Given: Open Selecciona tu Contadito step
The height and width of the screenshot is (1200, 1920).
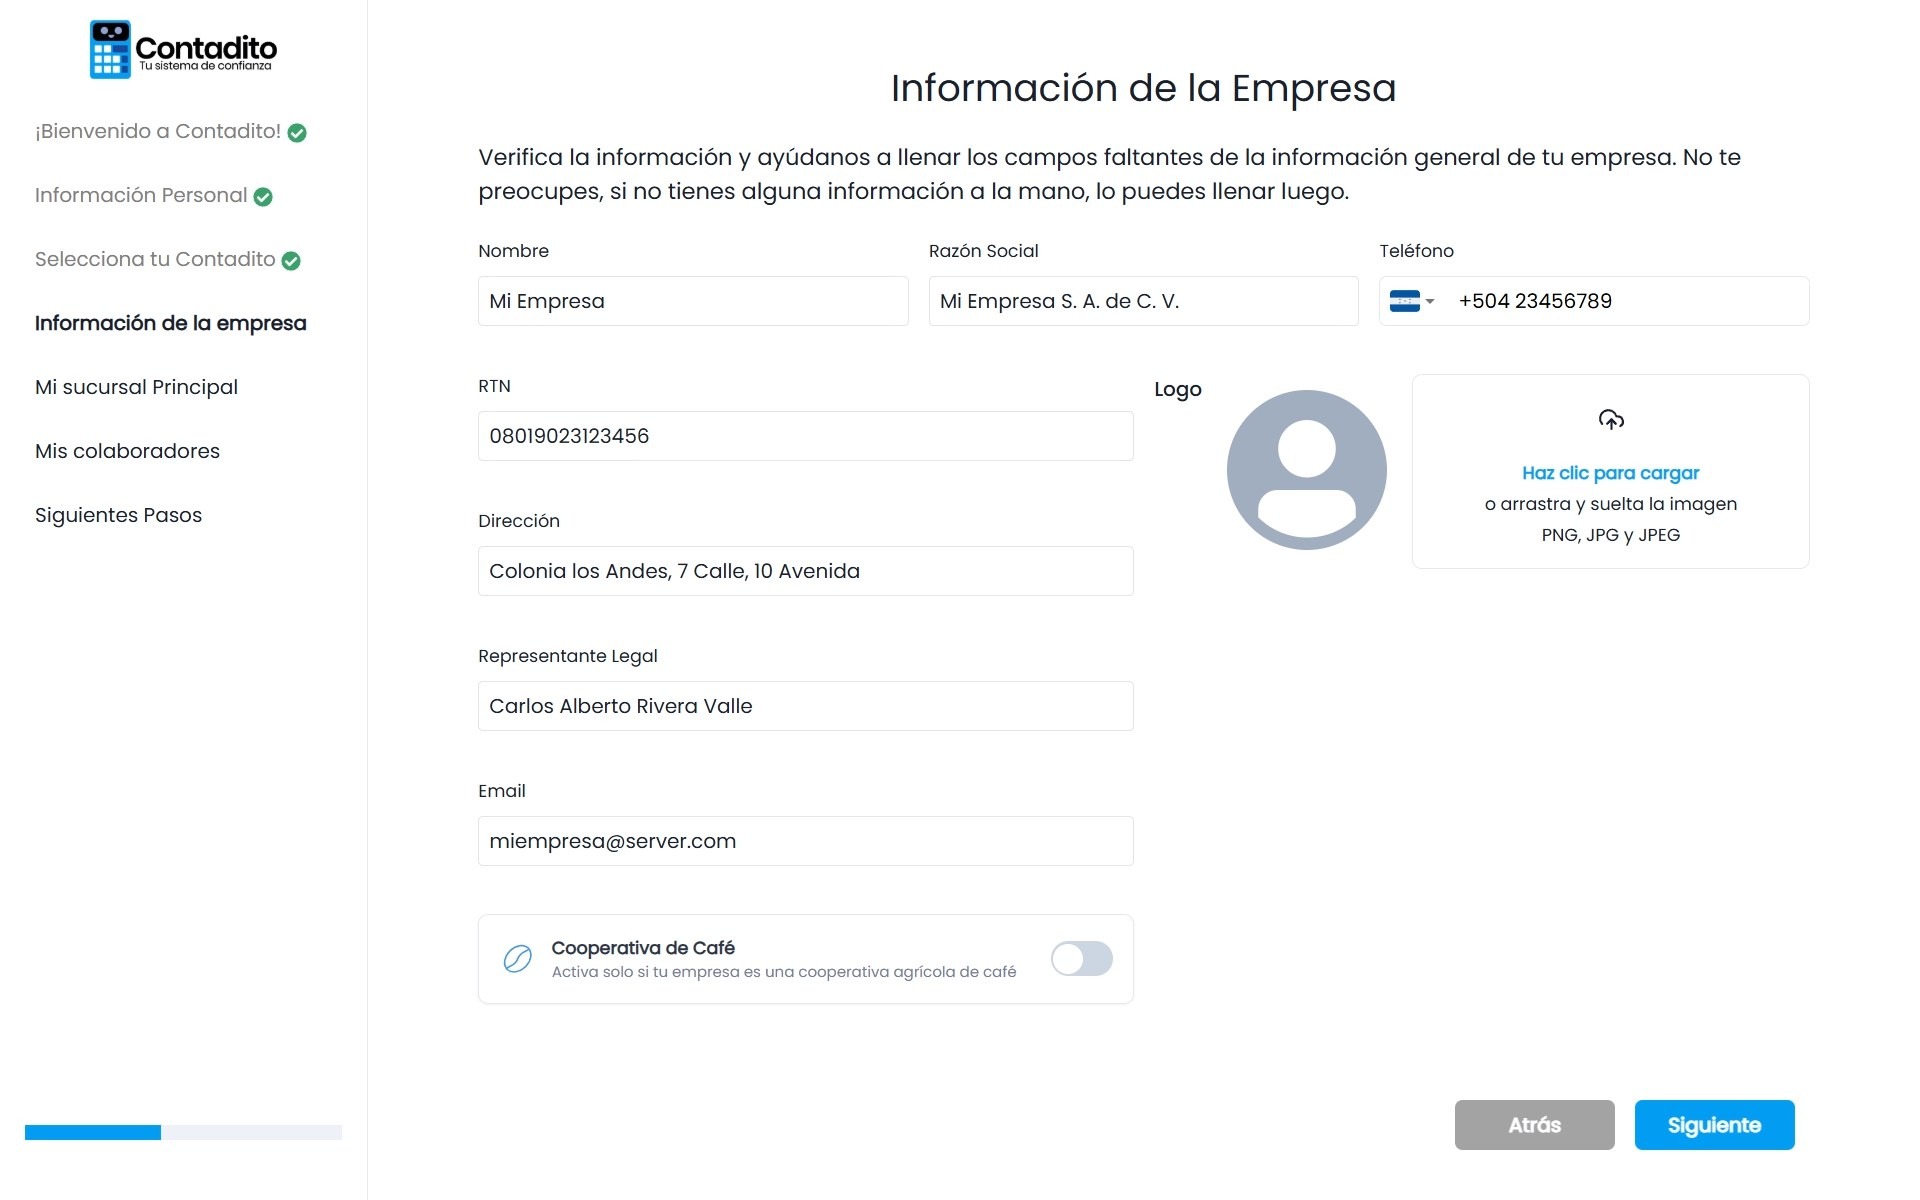Looking at the screenshot, I should [x=155, y=259].
